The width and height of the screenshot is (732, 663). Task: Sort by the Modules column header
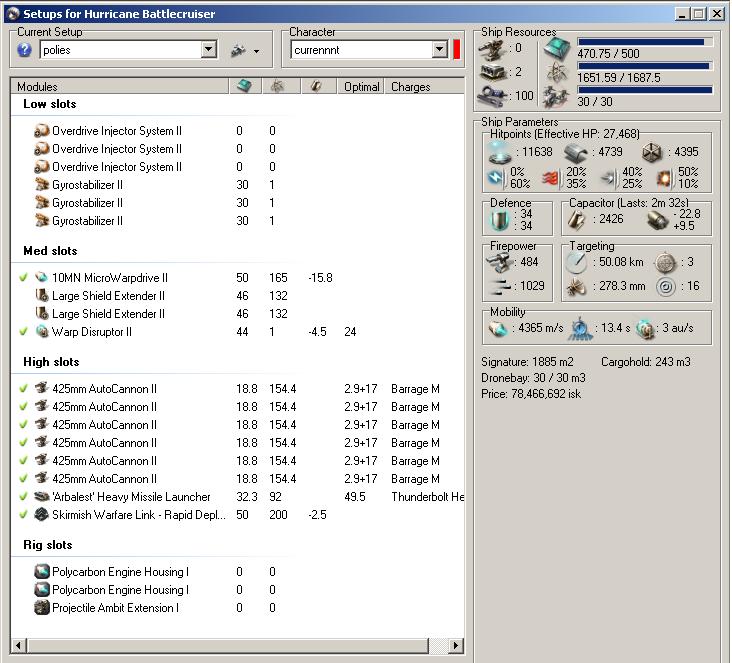tap(120, 86)
